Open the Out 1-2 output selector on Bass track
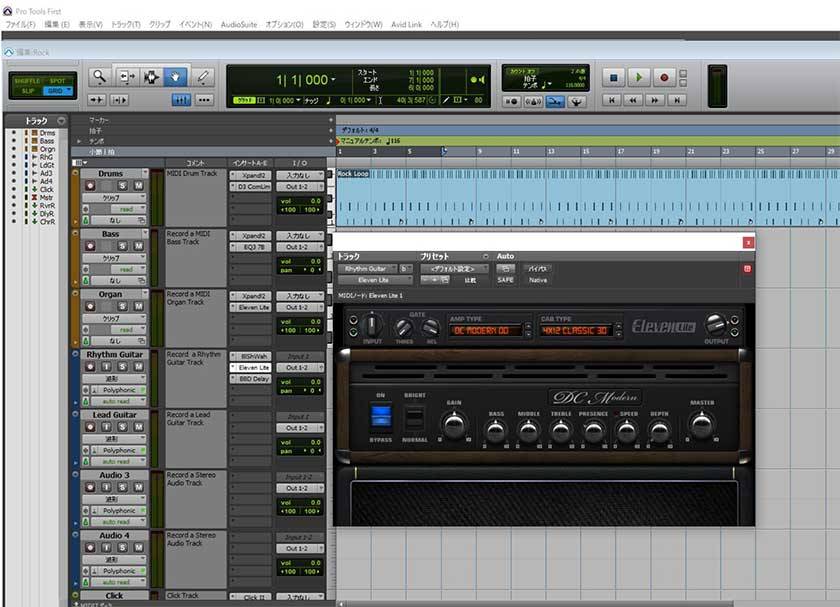 click(300, 247)
